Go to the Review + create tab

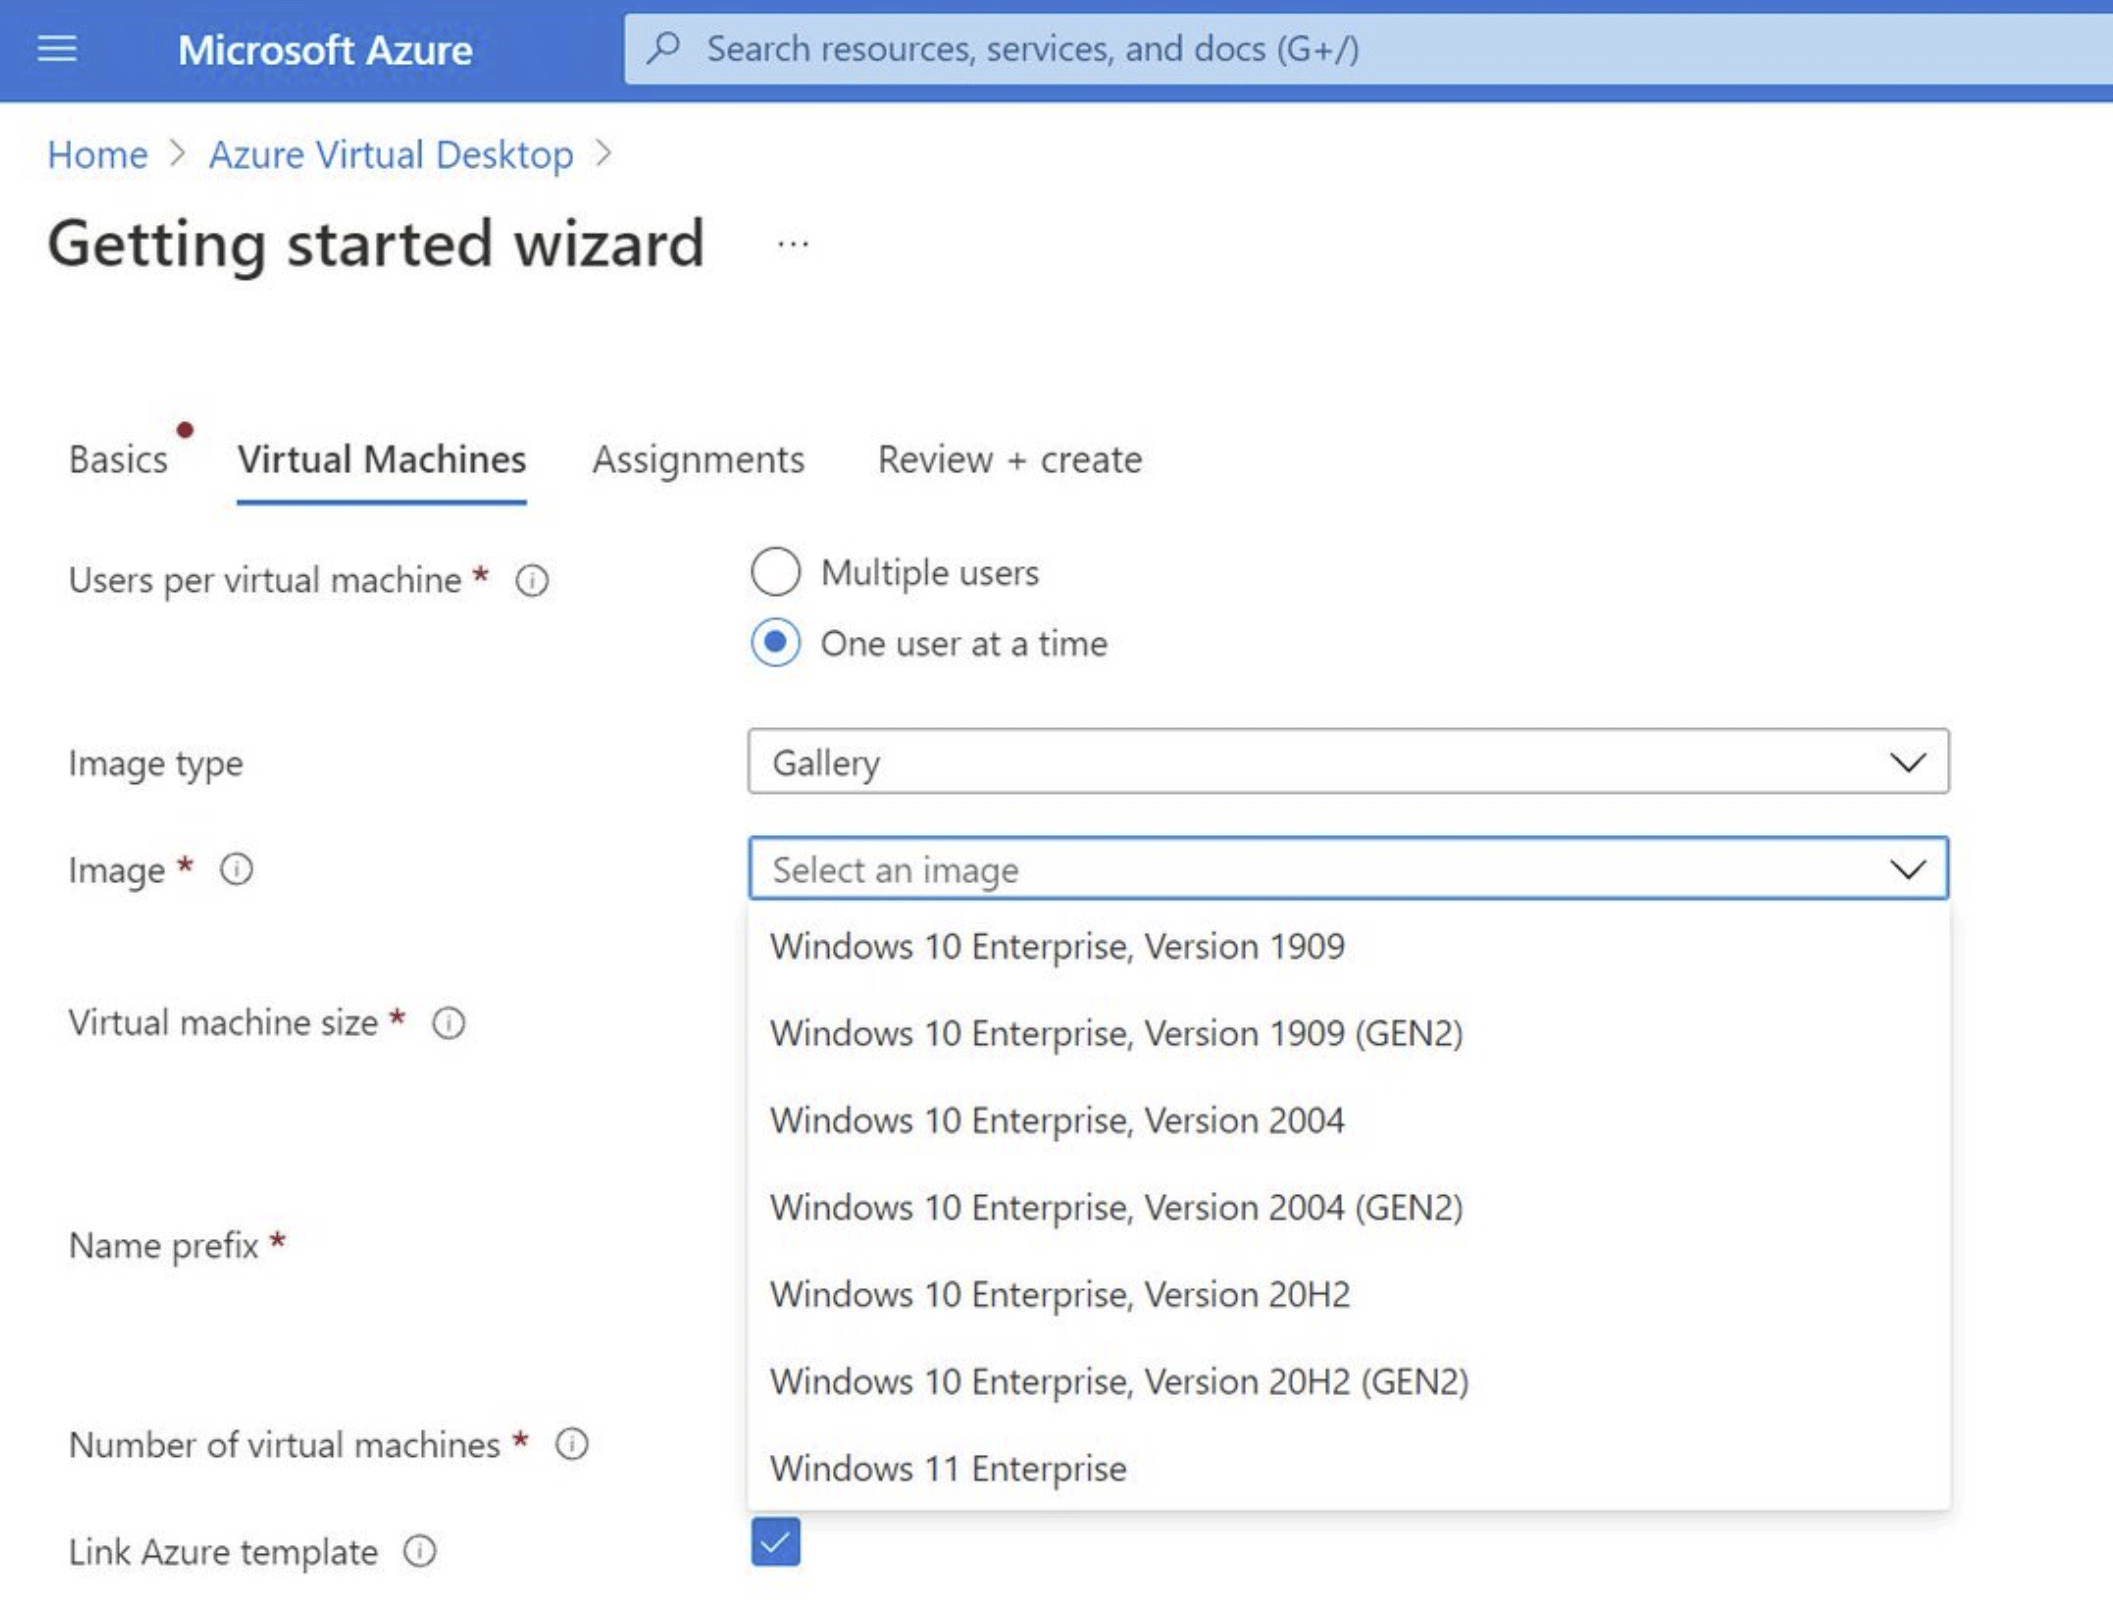coord(1009,459)
